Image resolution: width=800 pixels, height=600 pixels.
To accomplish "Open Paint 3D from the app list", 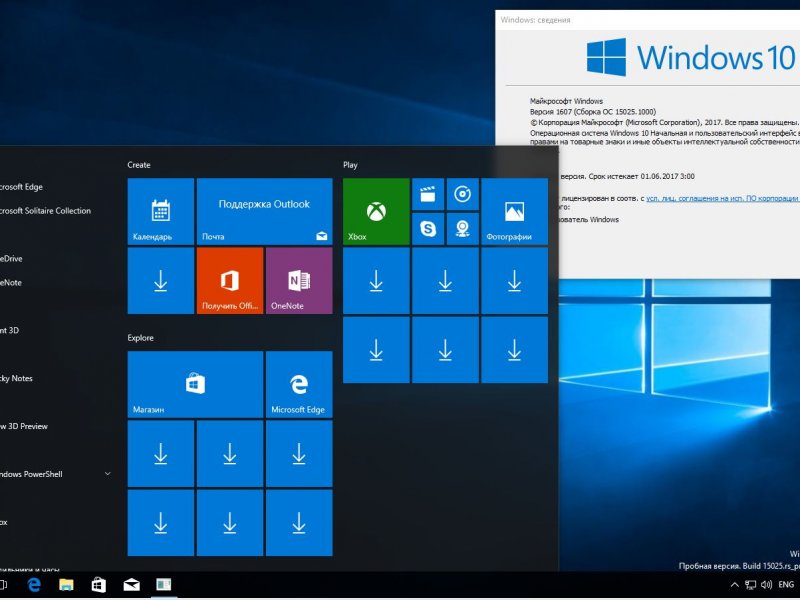I will pyautogui.click(x=10, y=330).
